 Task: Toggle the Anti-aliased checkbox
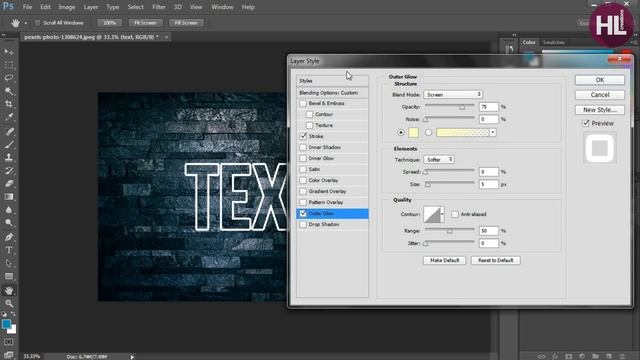click(455, 214)
